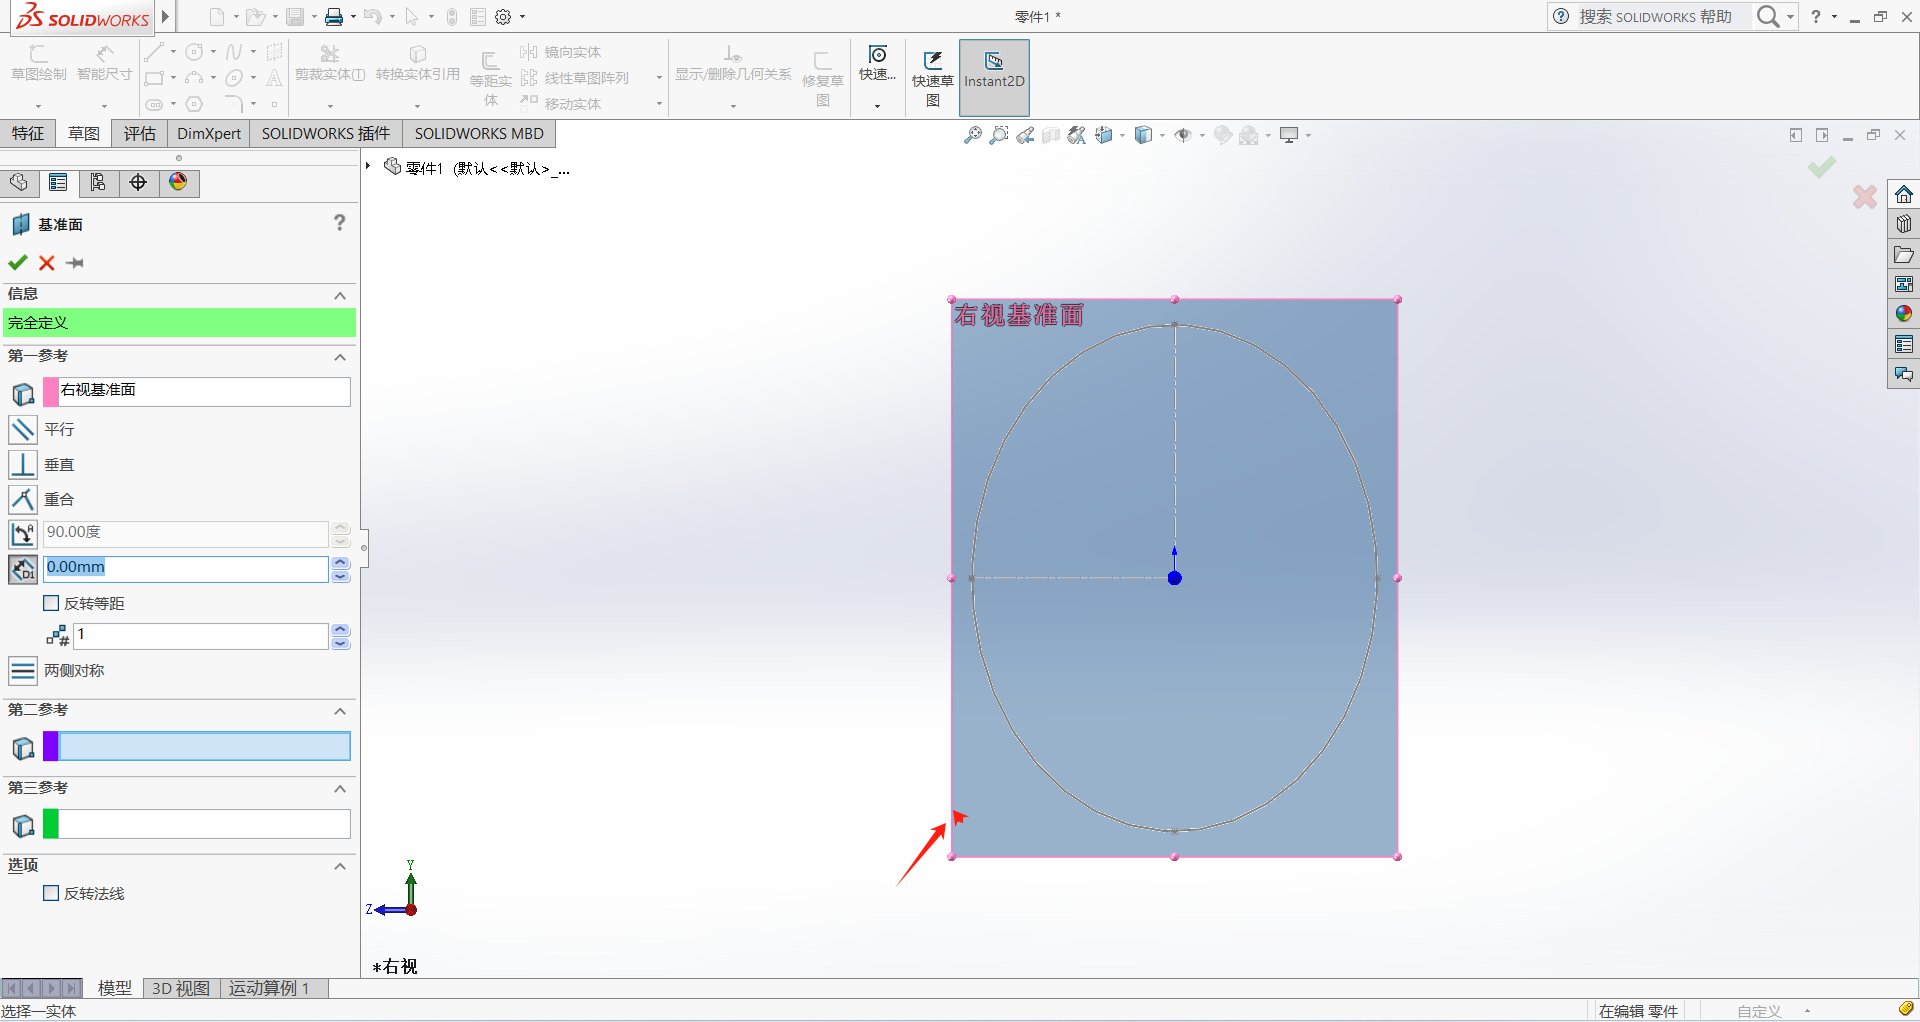1920x1022 pixels.
Task: Select Perpendicular (垂直) constraint
Action: pyautogui.click(x=23, y=465)
